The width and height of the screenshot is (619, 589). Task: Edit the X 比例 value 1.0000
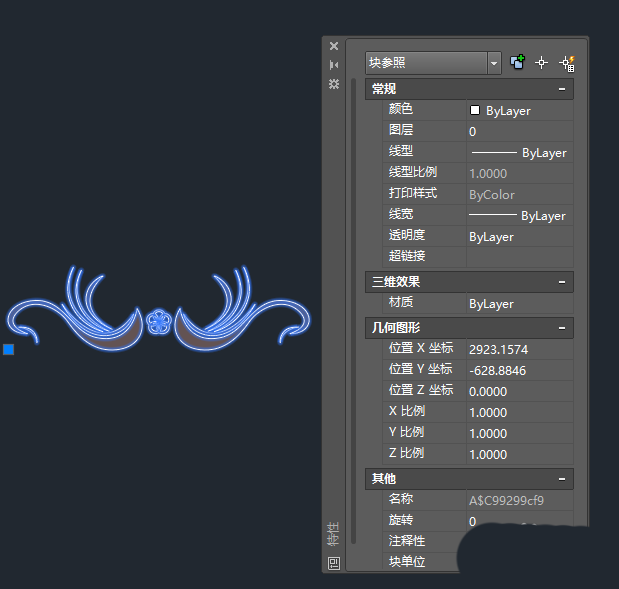(520, 413)
